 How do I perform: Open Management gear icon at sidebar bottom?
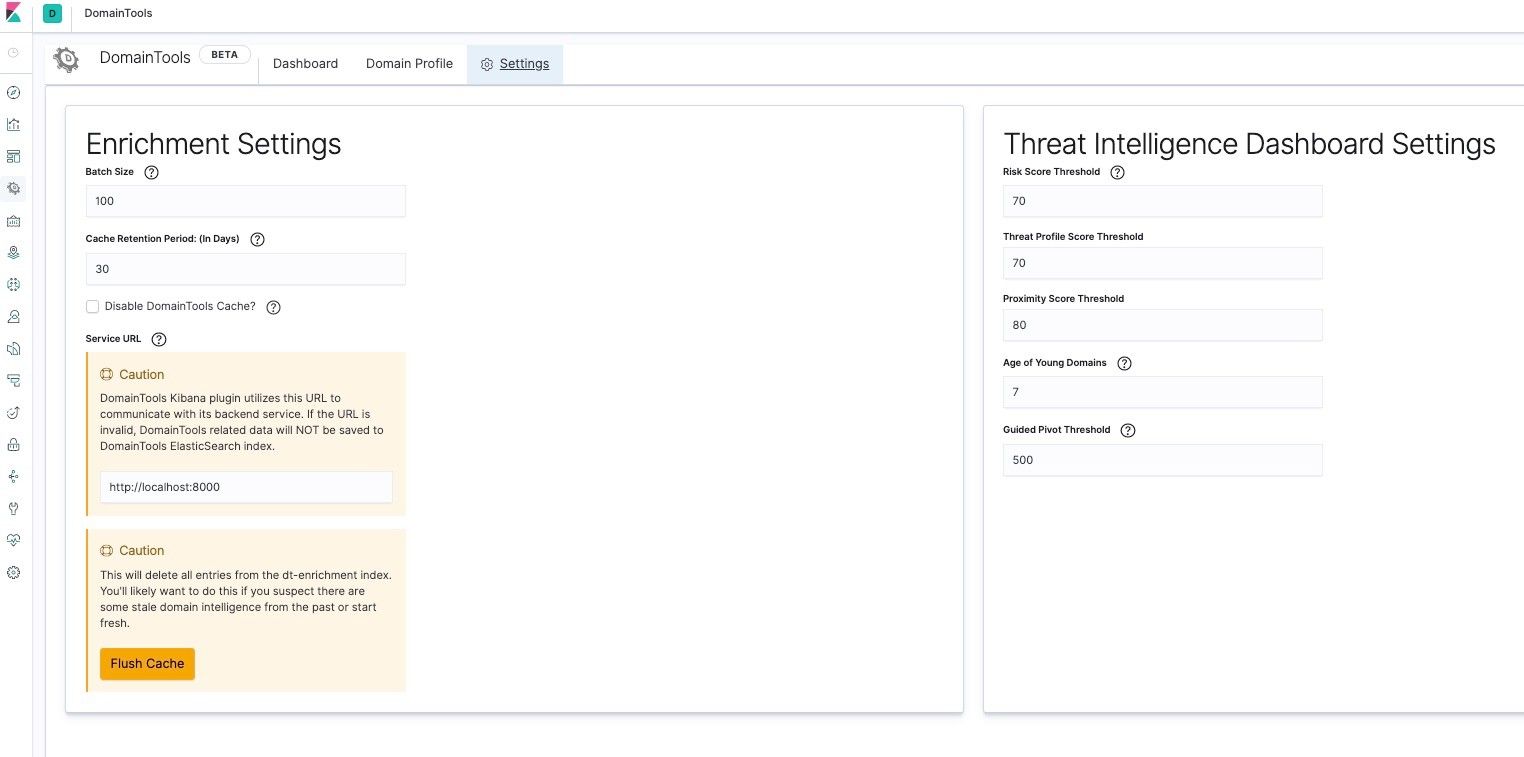13,572
